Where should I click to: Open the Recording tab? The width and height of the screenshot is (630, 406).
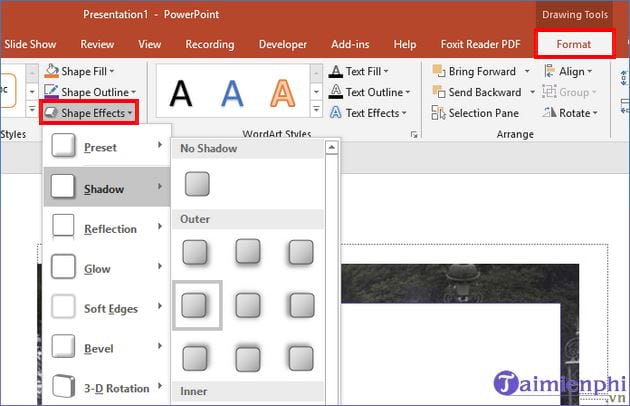click(210, 44)
